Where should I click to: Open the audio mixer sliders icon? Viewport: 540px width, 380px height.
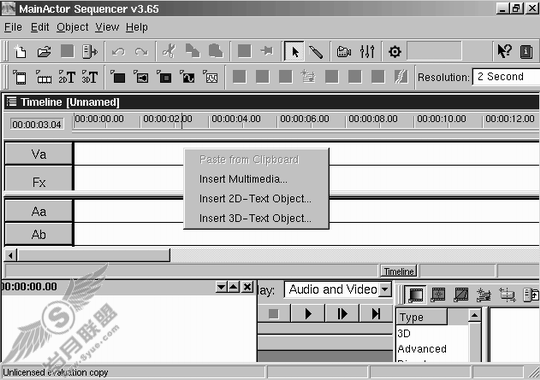coord(367,52)
